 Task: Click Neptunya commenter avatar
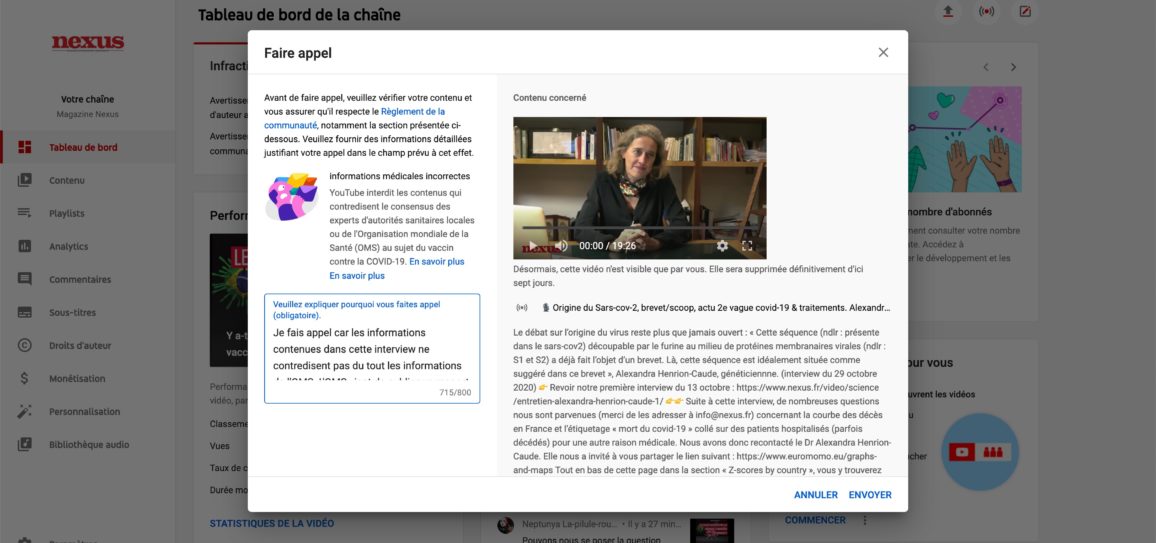point(505,525)
